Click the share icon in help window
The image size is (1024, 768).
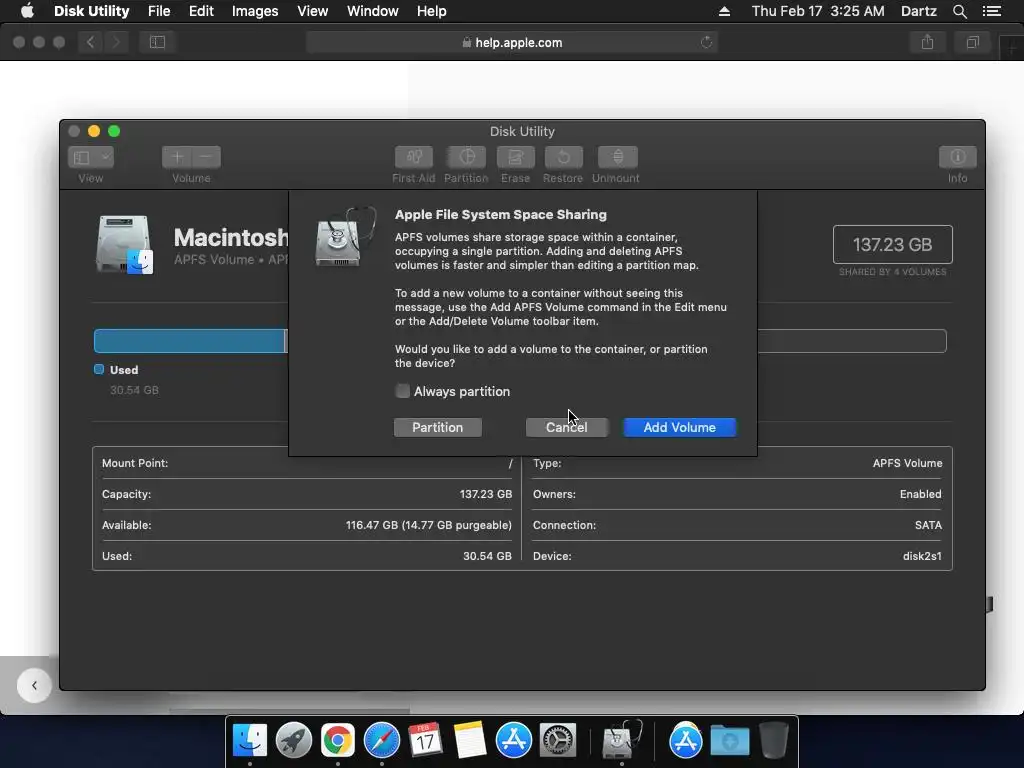click(927, 42)
